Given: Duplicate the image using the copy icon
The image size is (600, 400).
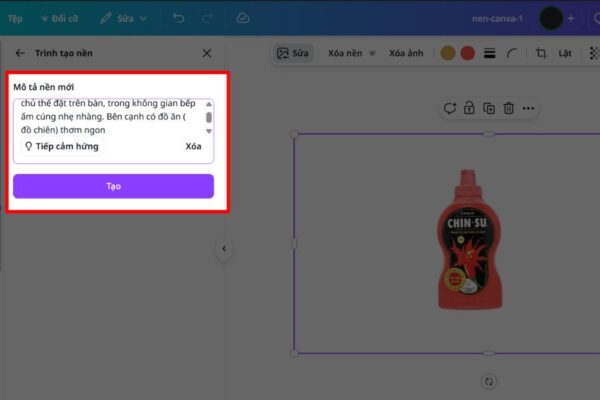Looking at the screenshot, I should point(489,108).
